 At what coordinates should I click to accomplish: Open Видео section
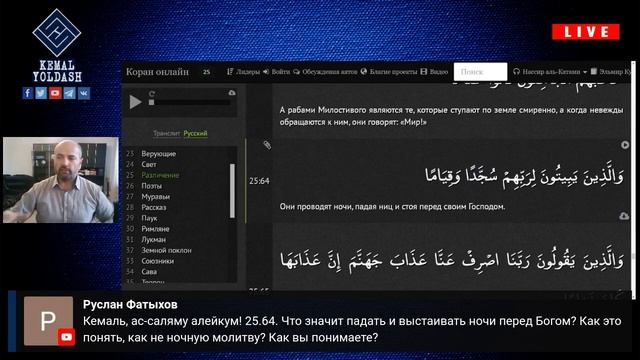434,72
